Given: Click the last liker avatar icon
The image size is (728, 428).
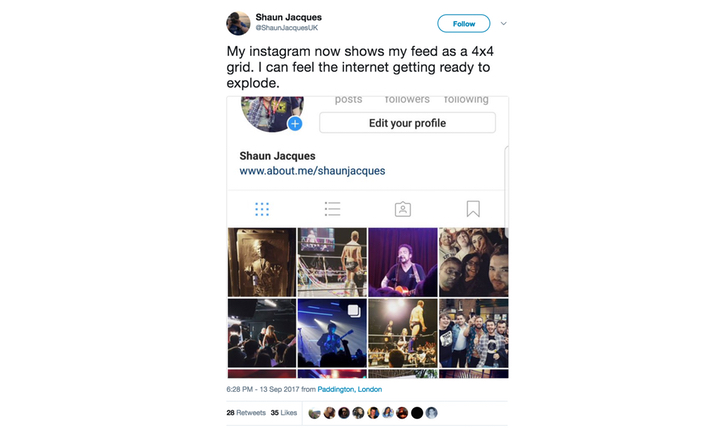Looking at the screenshot, I should coord(432,413).
